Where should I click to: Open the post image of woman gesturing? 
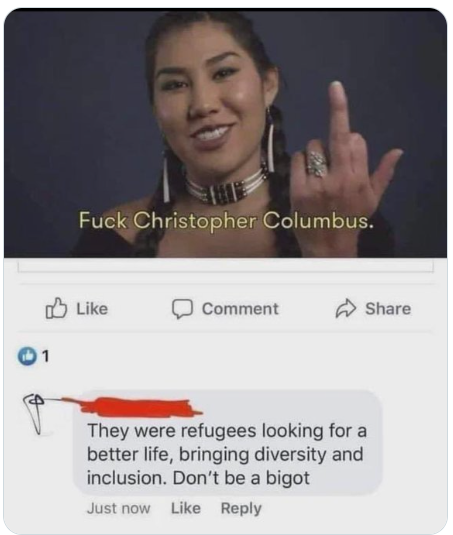[x=225, y=133]
